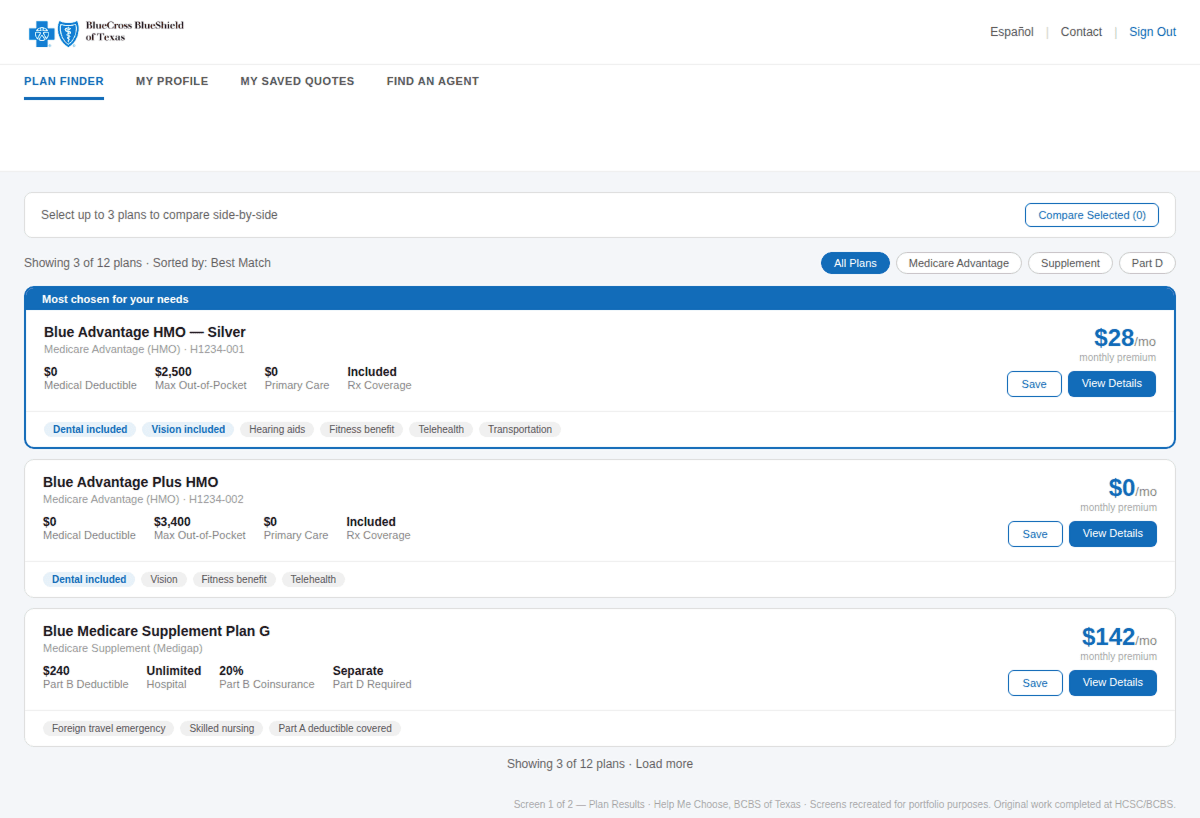Click the BlueCross BlueShield of Texas logo
The image size is (1200, 818).
(106, 32)
